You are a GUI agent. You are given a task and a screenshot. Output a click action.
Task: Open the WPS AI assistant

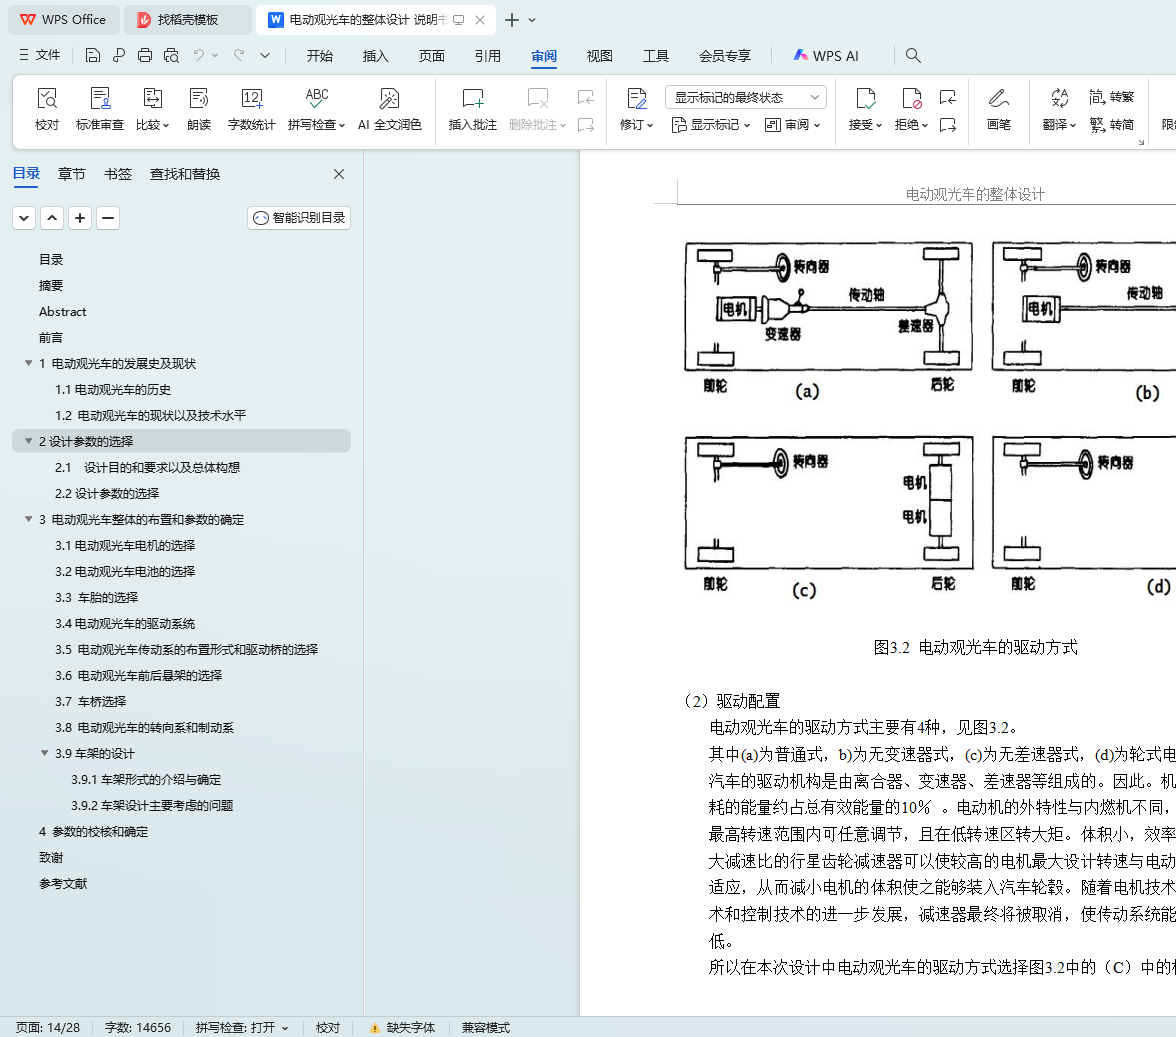coord(826,55)
